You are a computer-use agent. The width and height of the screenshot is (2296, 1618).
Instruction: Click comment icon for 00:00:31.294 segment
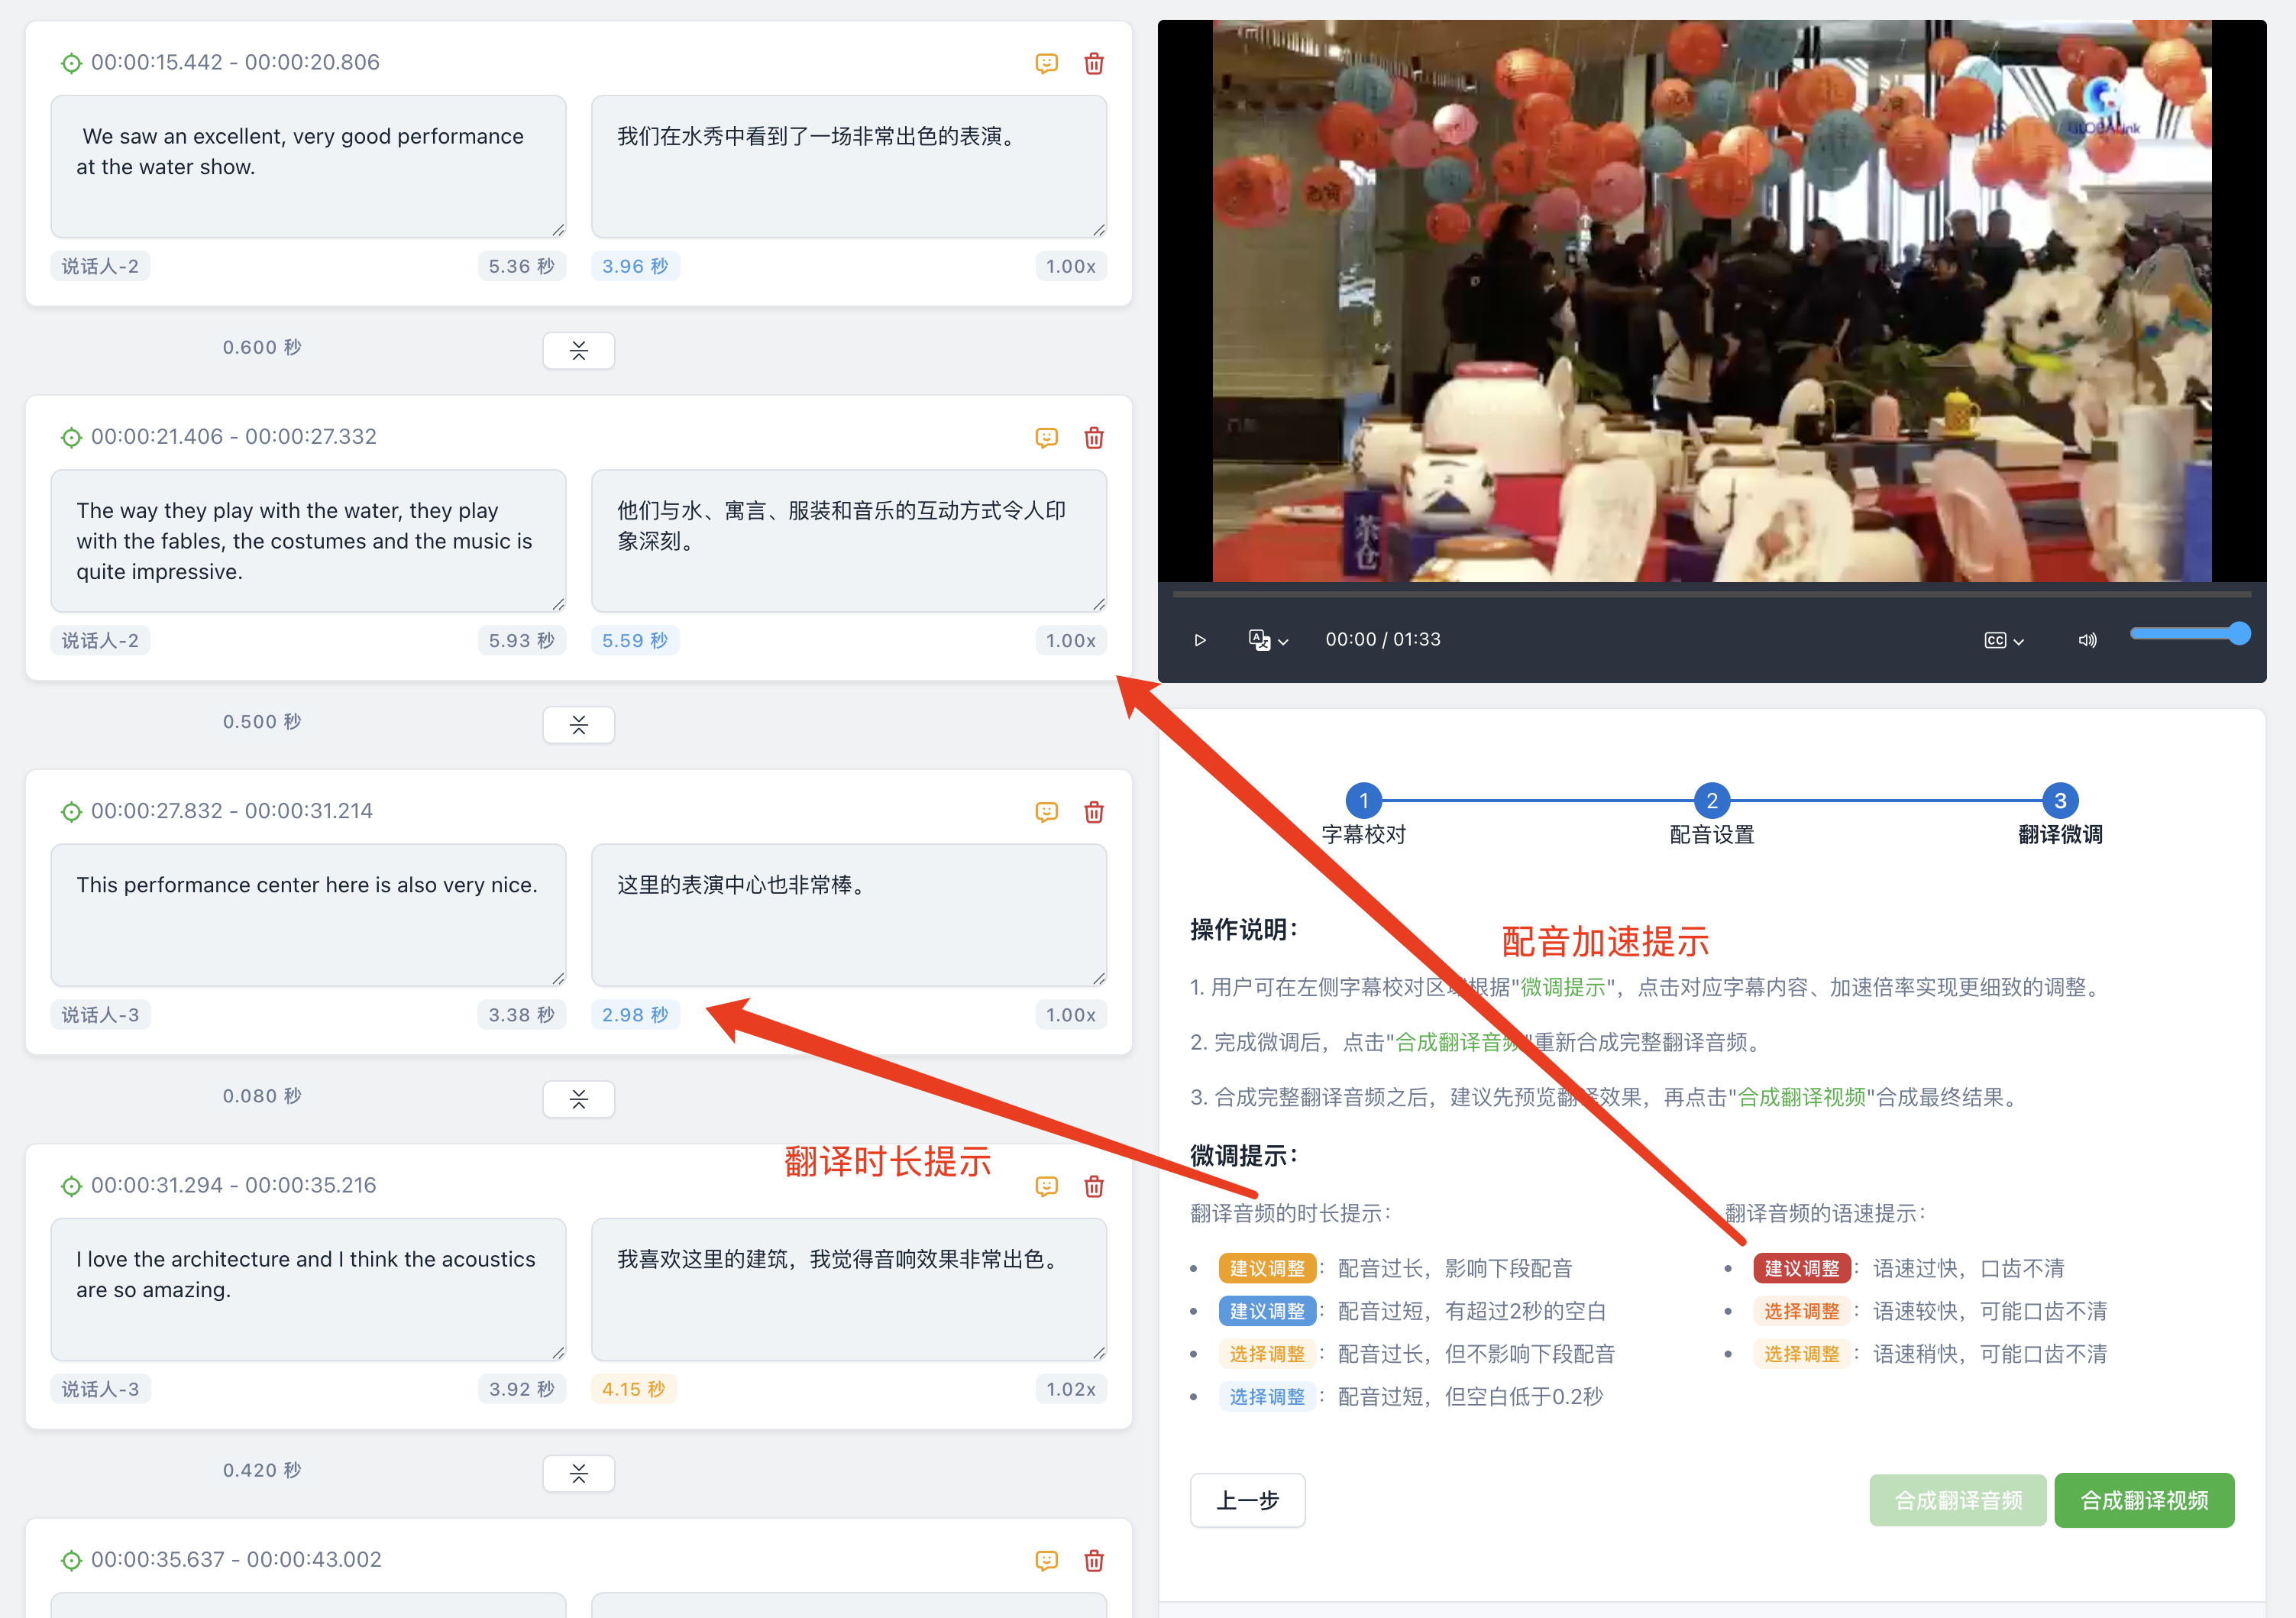click(x=1046, y=1186)
